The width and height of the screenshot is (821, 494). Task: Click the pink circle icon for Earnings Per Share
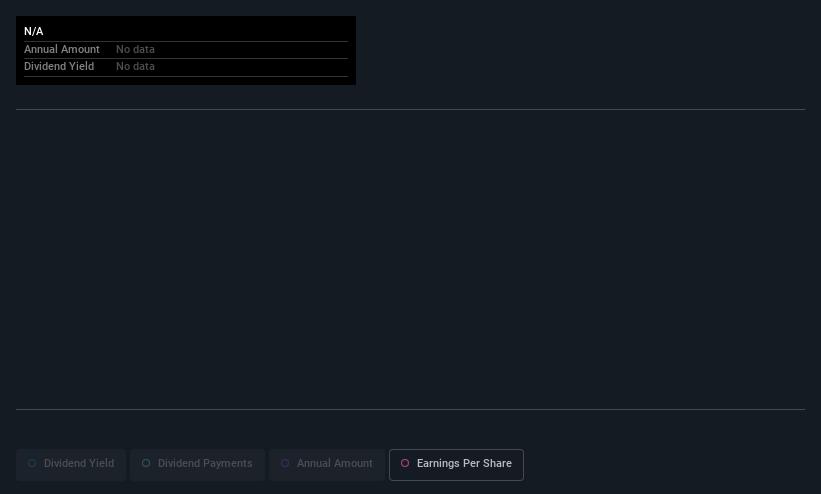point(405,463)
